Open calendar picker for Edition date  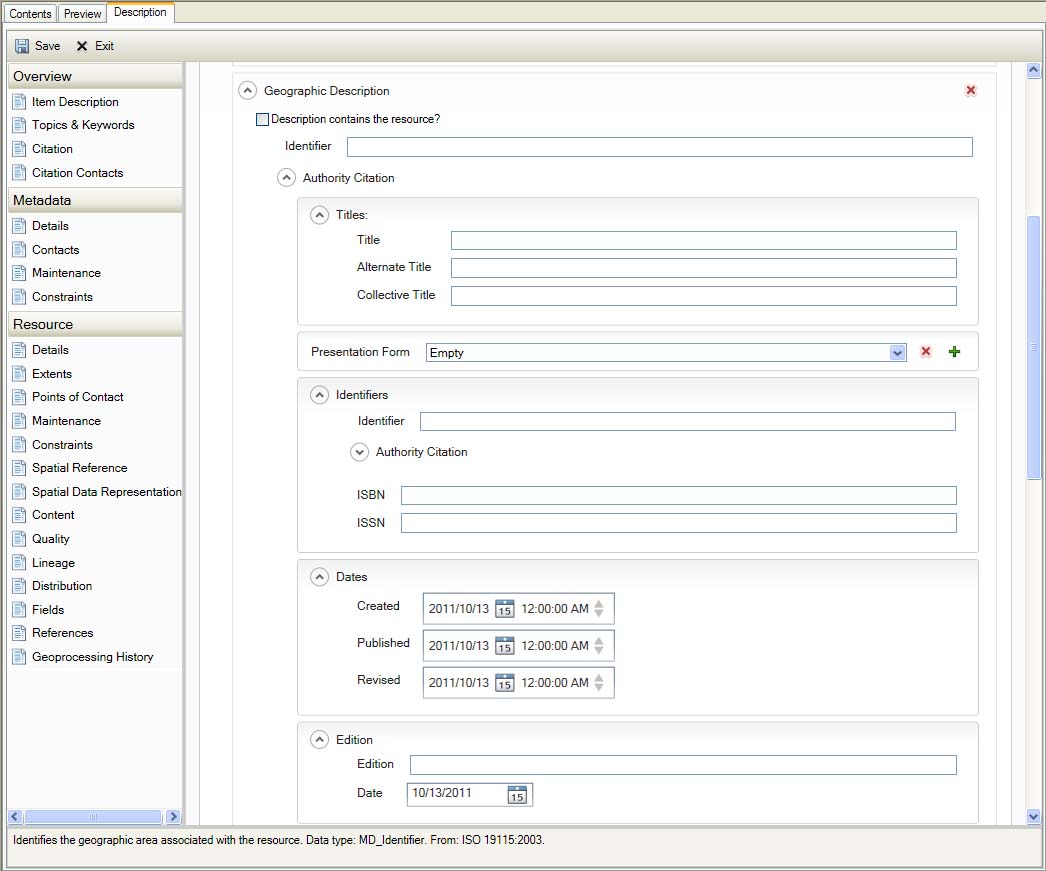coord(516,794)
